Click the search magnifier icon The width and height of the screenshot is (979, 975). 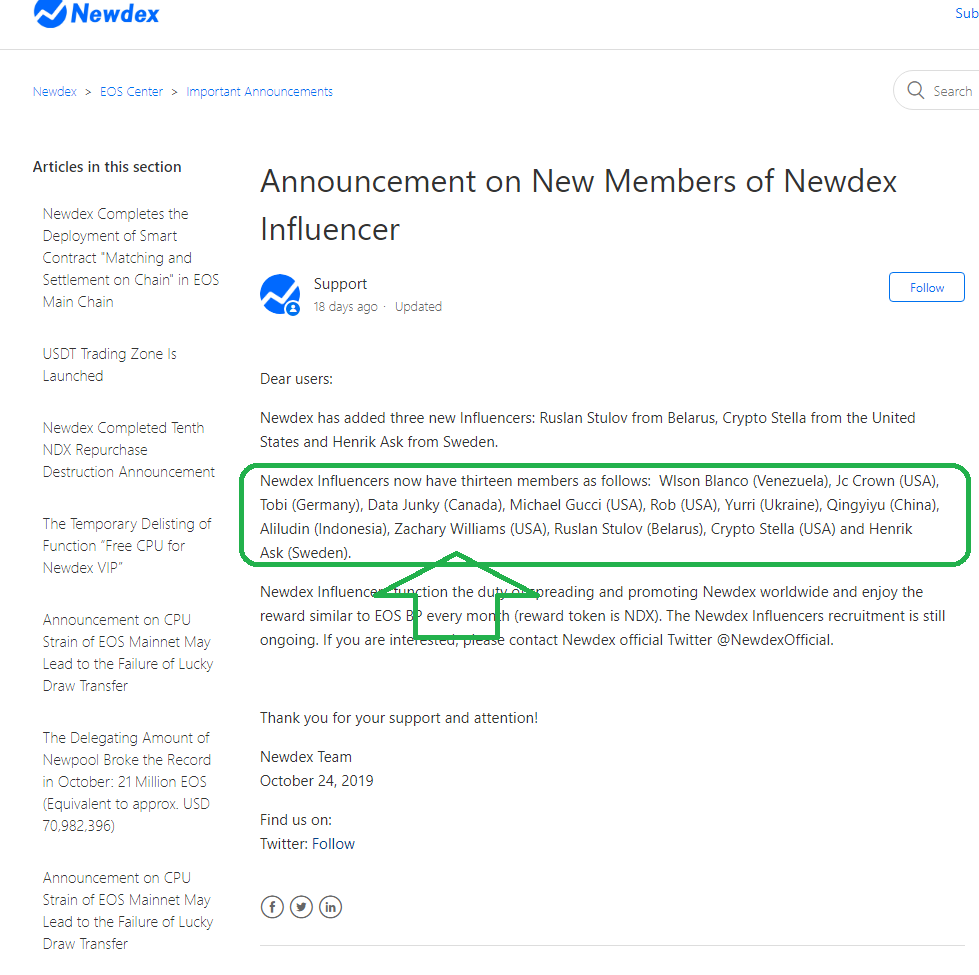(x=916, y=91)
